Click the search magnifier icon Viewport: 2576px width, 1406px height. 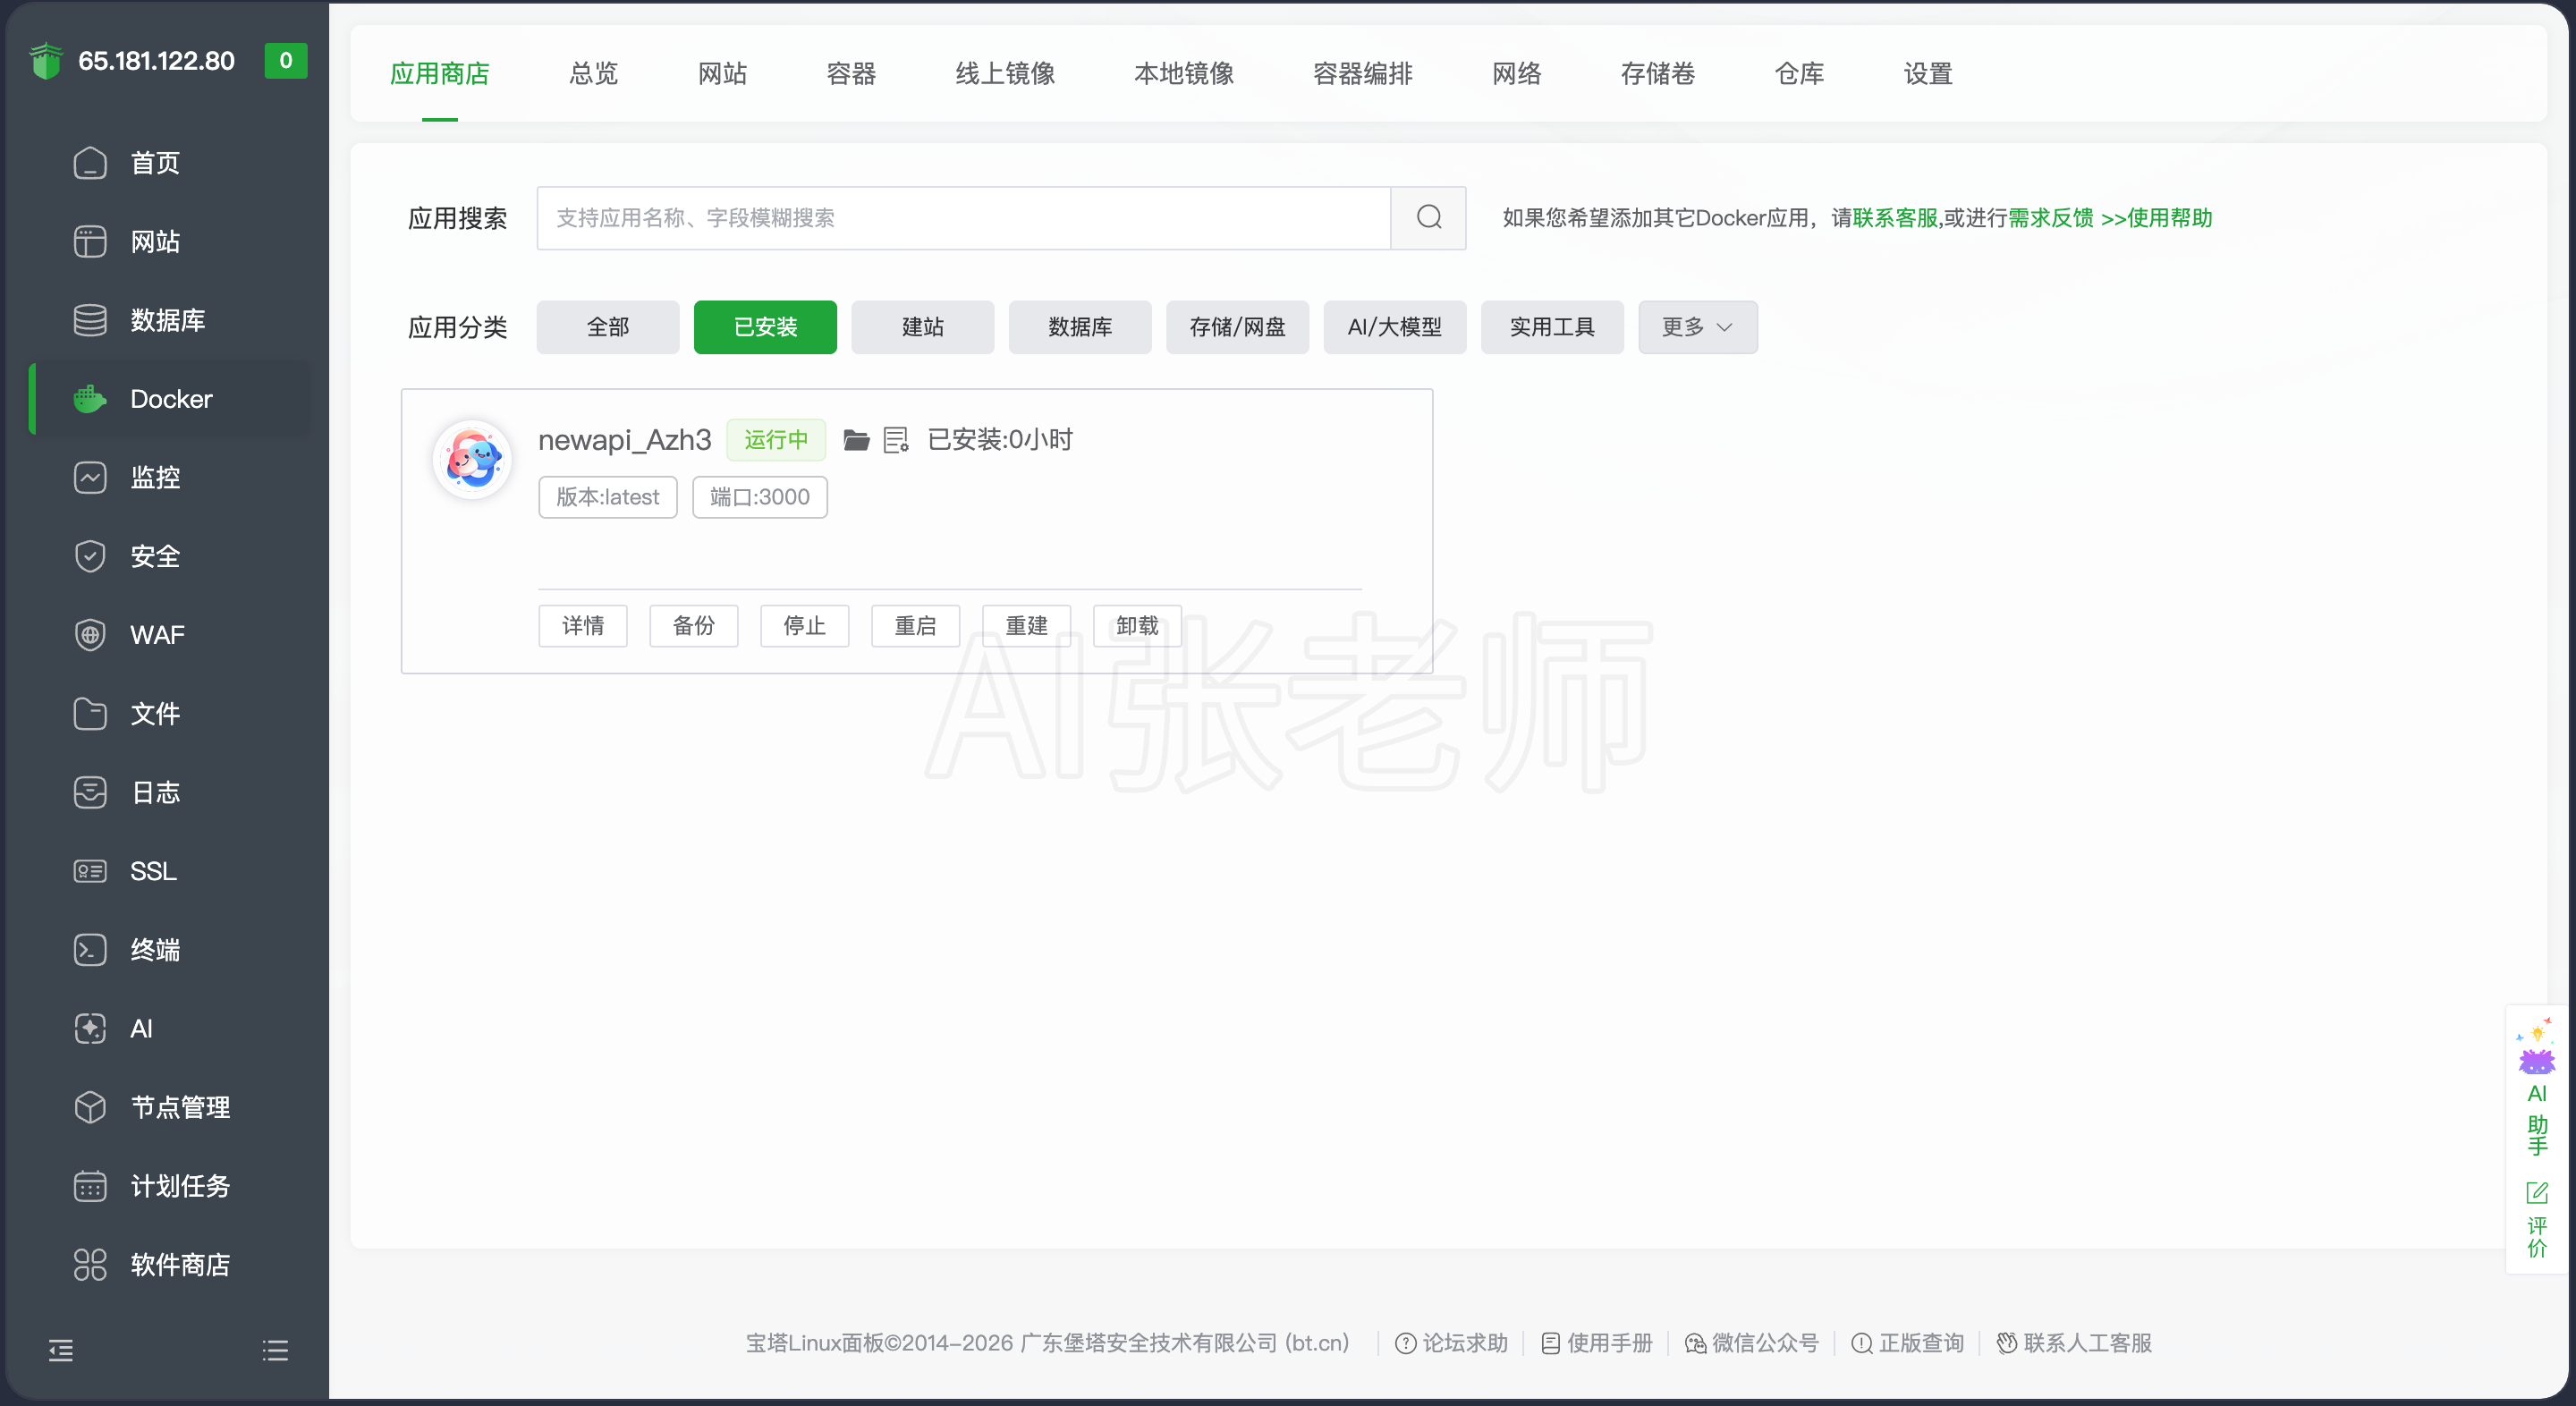point(1429,217)
